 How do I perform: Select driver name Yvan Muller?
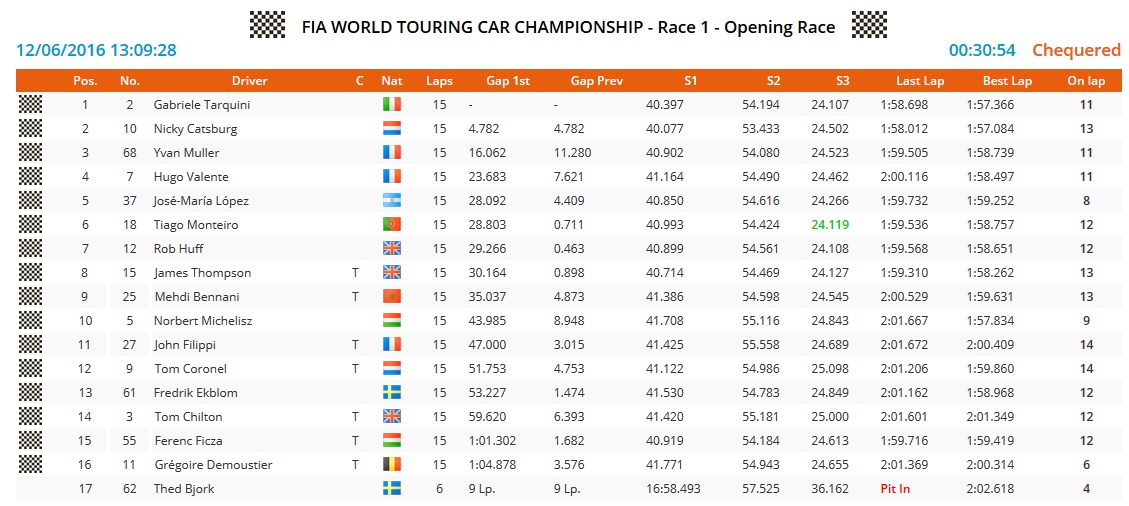click(186, 153)
